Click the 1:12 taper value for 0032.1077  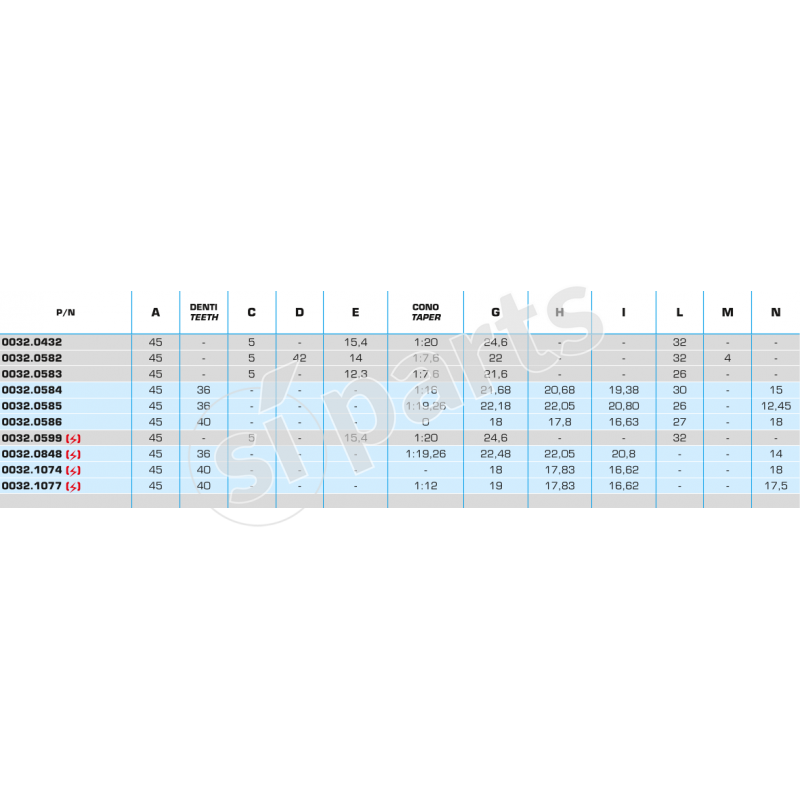tap(426, 486)
